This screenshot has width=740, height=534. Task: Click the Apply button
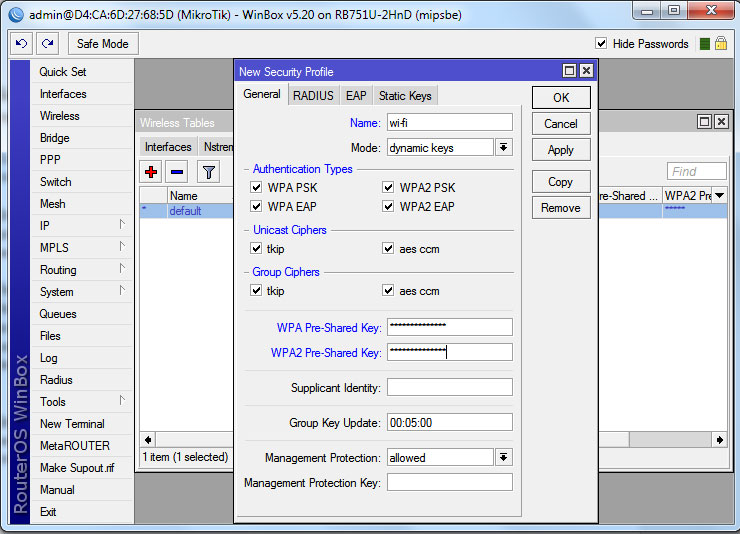560,150
